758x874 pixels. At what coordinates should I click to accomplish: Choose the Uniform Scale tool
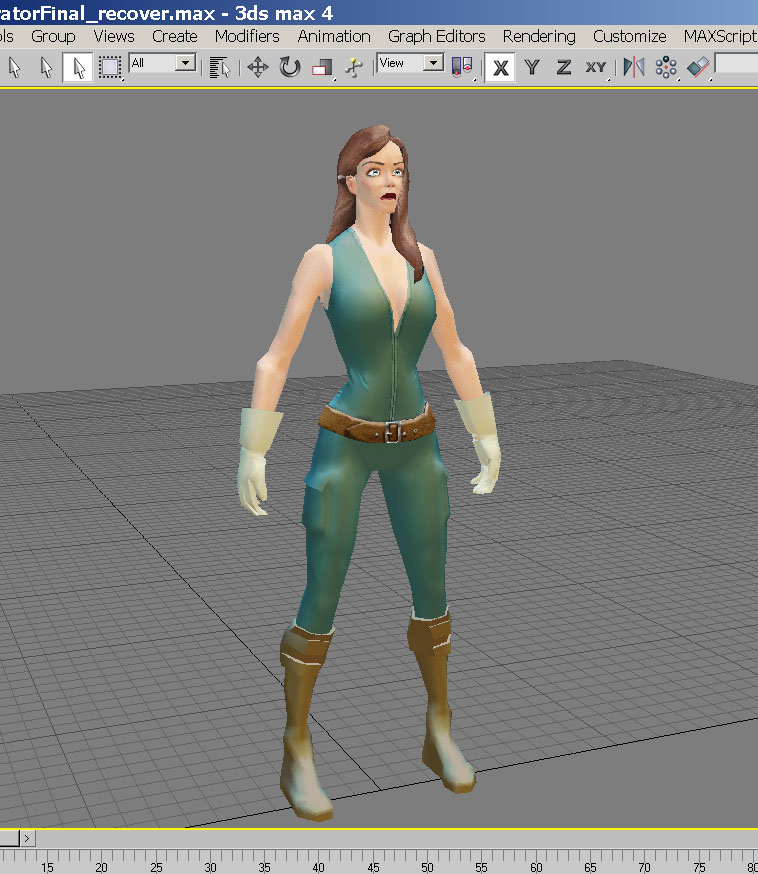click(x=321, y=67)
